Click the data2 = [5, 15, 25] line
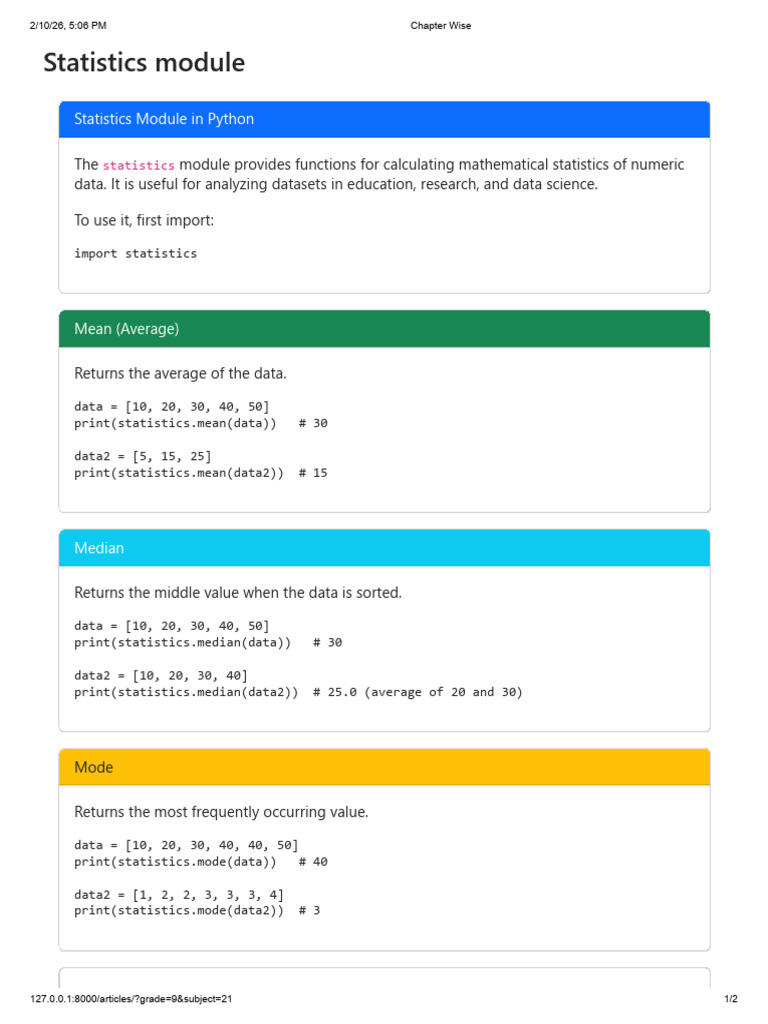Screen dimensions: 768x1024 (142, 456)
